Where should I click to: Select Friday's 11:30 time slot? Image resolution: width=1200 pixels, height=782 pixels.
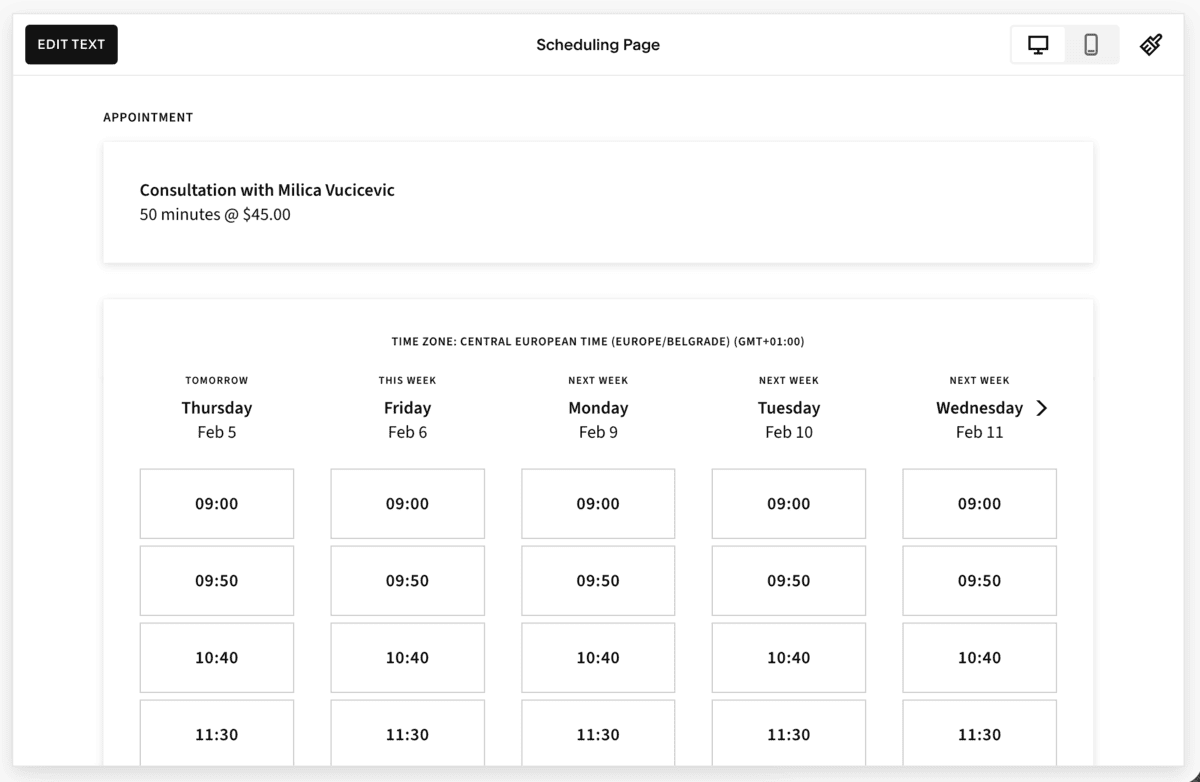tap(407, 734)
